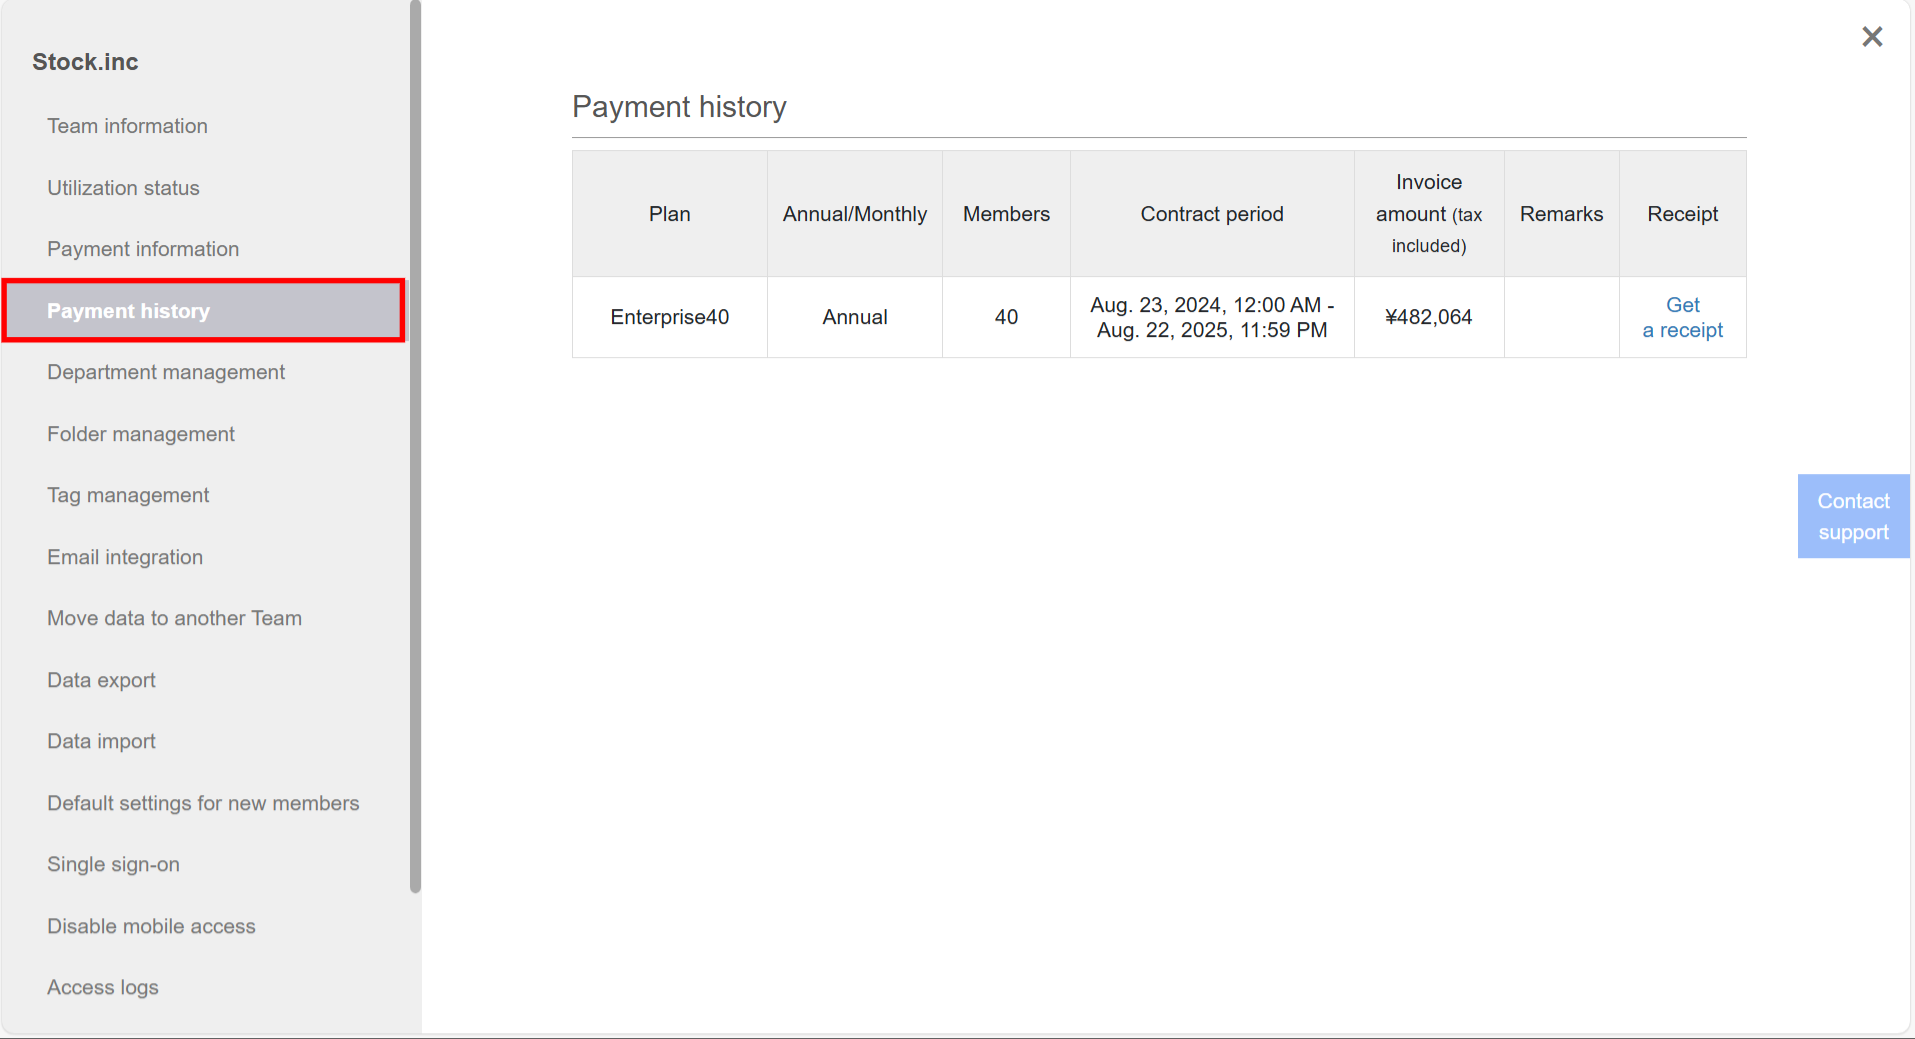Open Email integration settings

click(x=124, y=556)
